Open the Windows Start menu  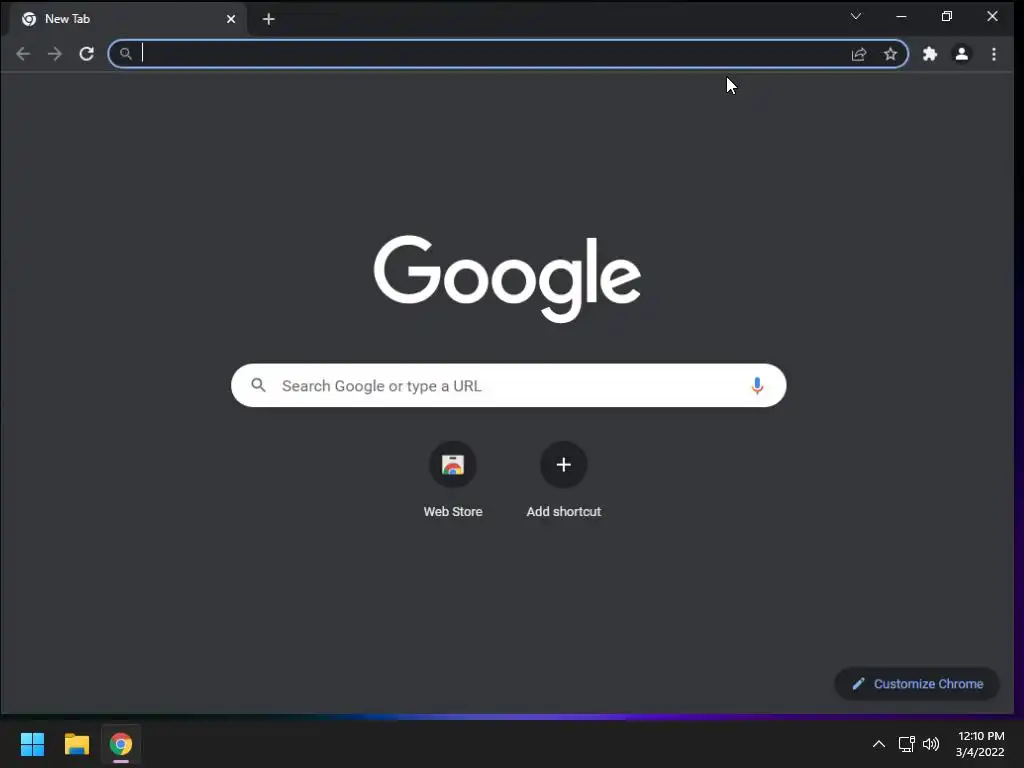point(32,744)
